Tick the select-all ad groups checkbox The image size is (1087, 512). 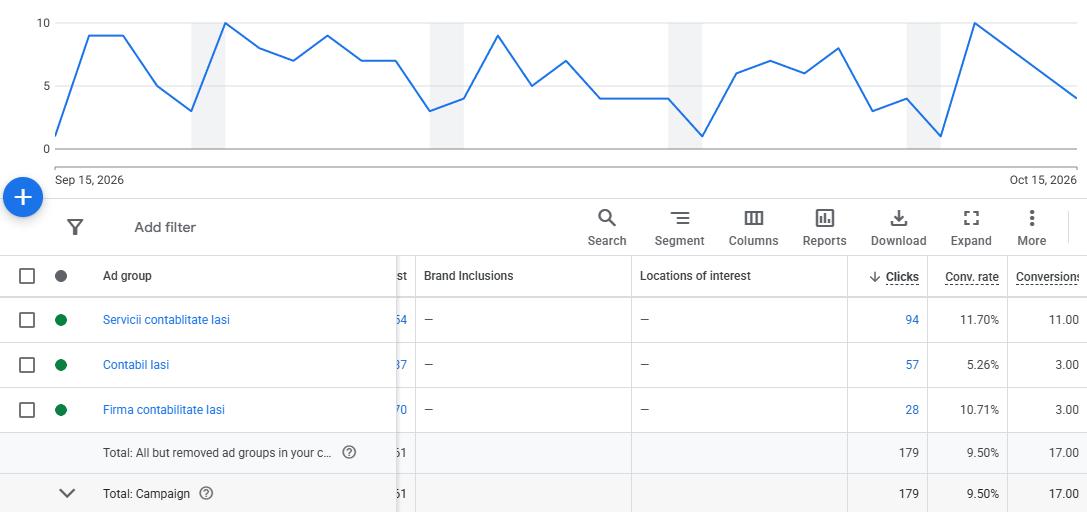point(26,276)
